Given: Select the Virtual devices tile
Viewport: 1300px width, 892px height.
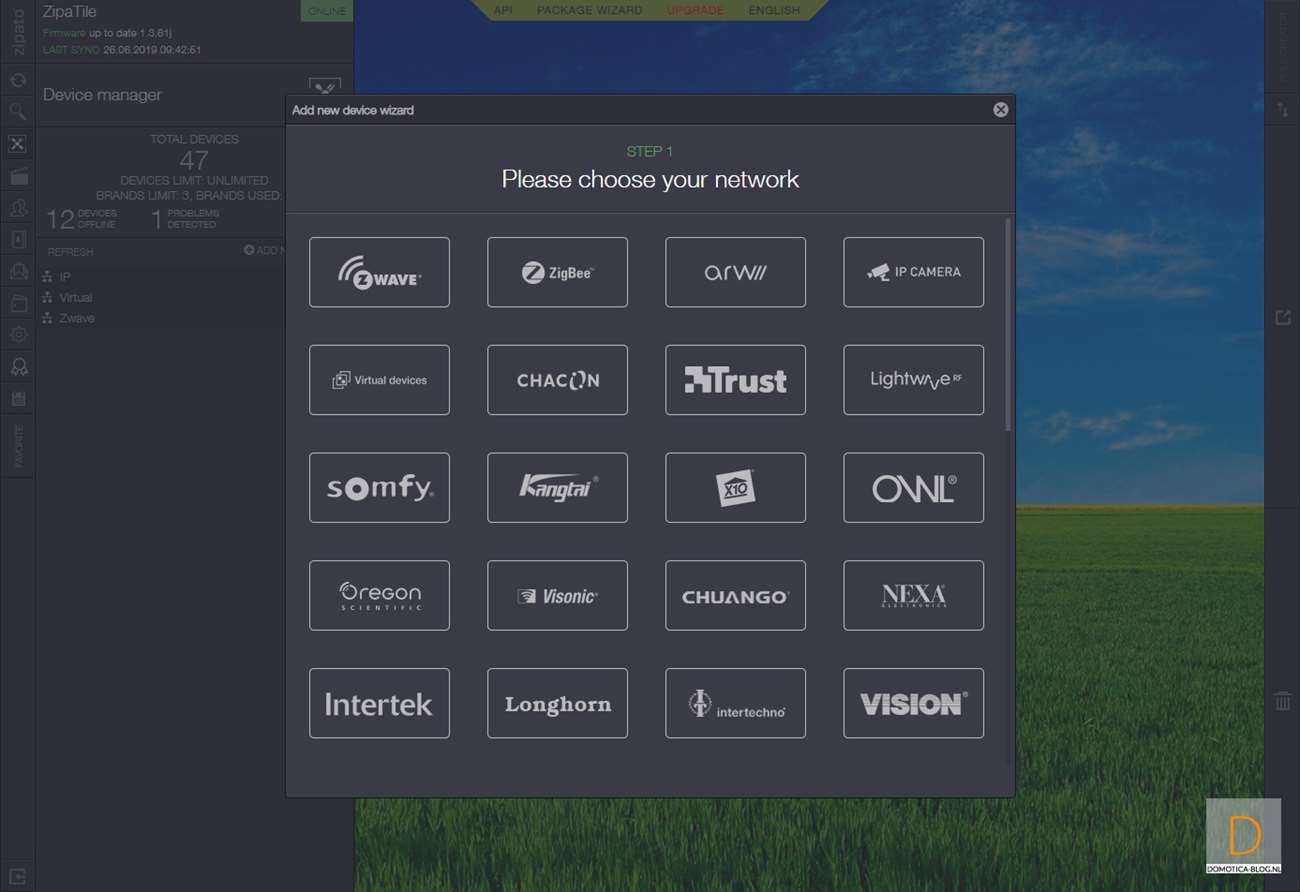Looking at the screenshot, I should (379, 380).
